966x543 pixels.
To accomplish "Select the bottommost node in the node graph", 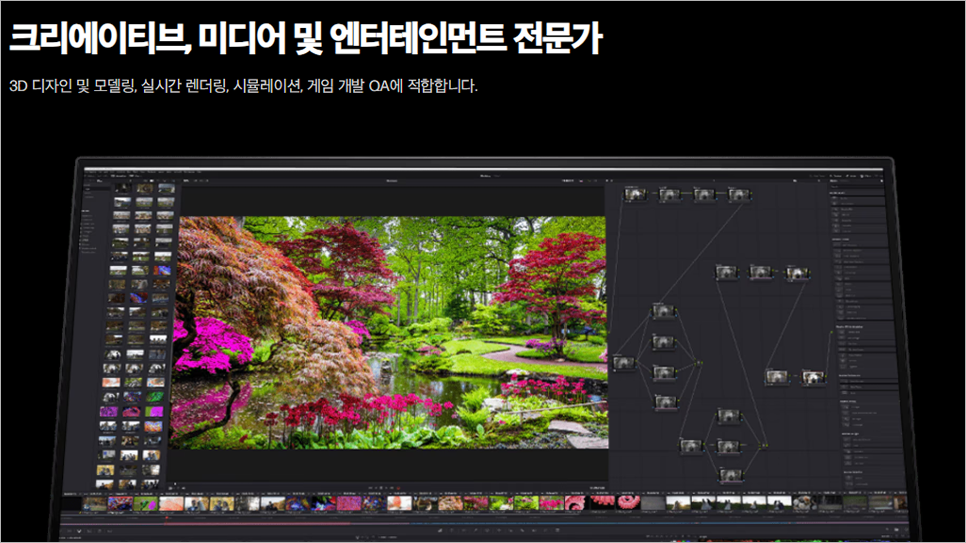I will tap(730, 475).
